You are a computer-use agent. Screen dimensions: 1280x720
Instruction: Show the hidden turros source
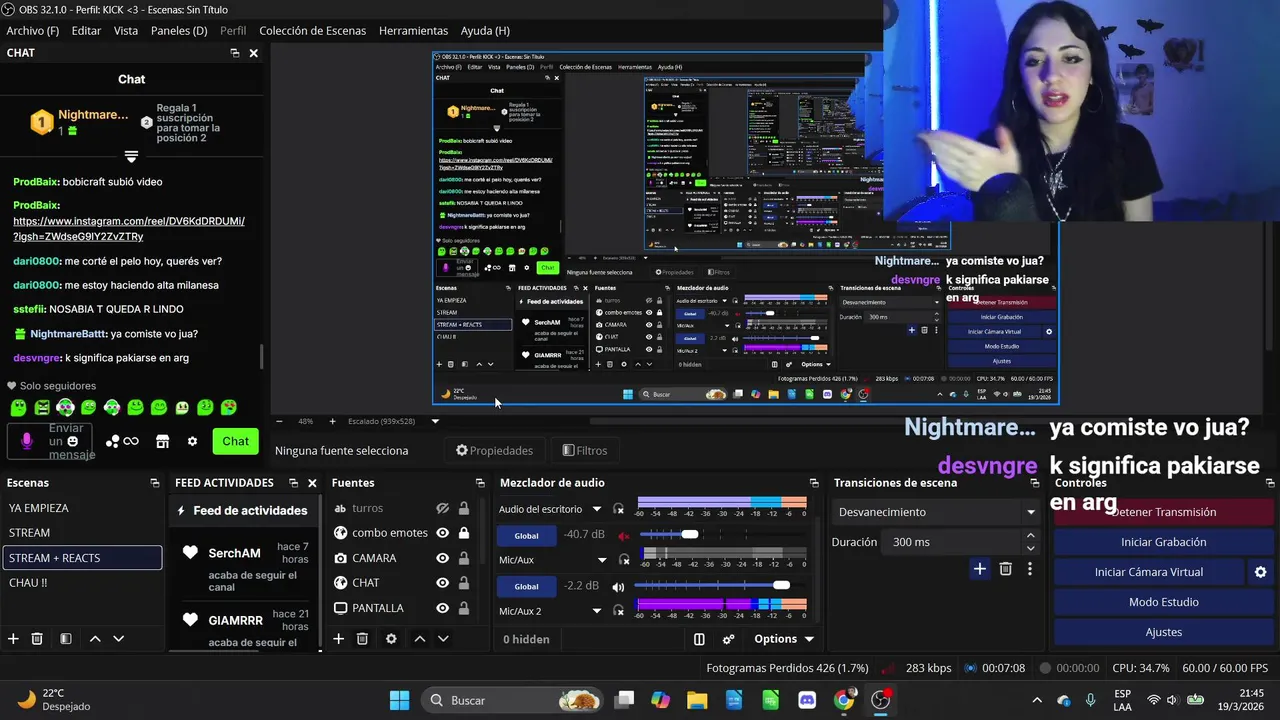[x=442, y=508]
